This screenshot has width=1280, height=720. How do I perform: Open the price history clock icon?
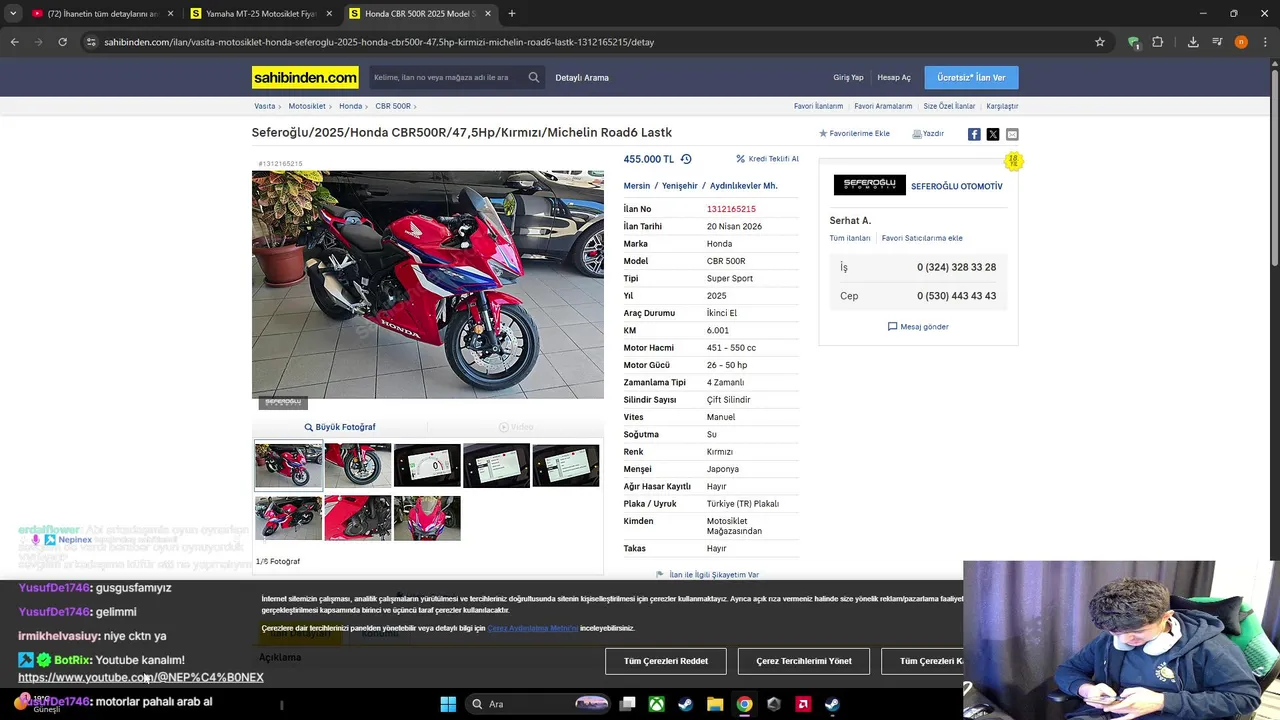[686, 159]
